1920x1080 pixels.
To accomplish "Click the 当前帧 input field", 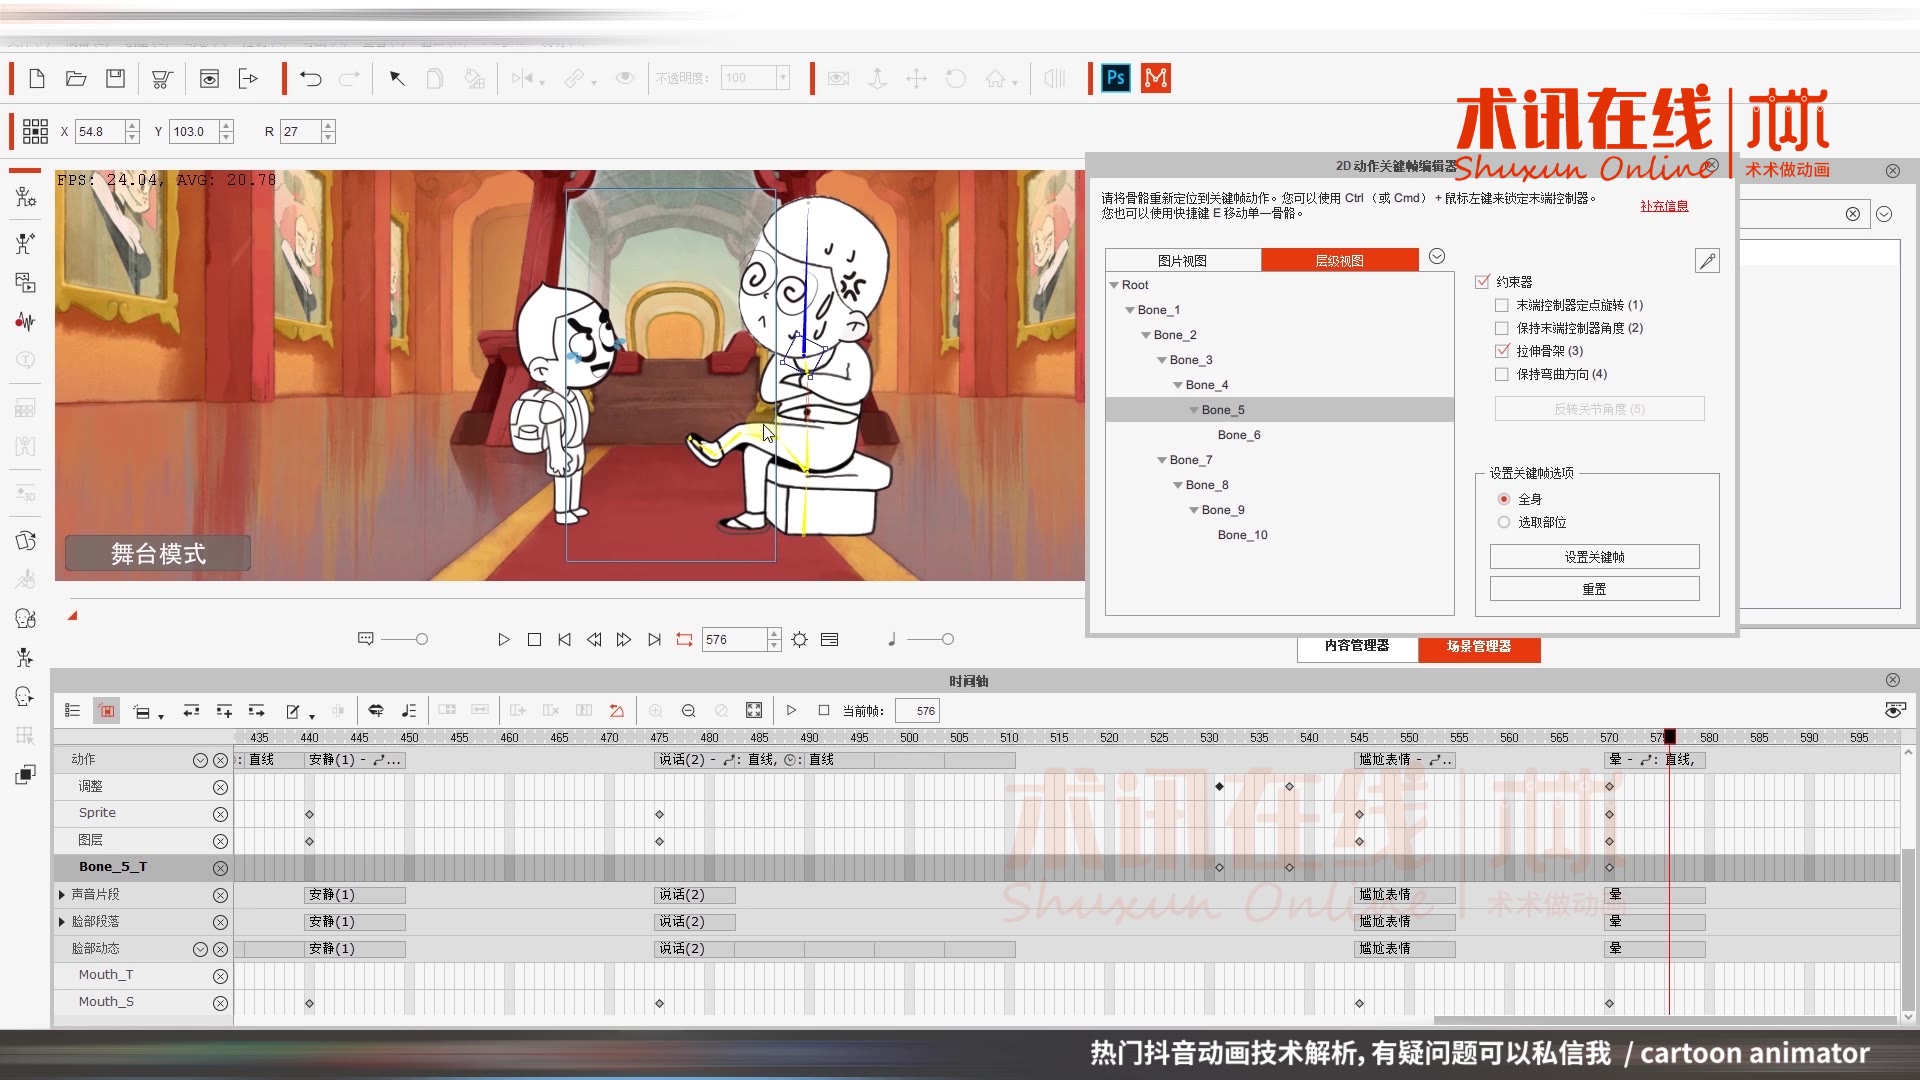I will 918,711.
